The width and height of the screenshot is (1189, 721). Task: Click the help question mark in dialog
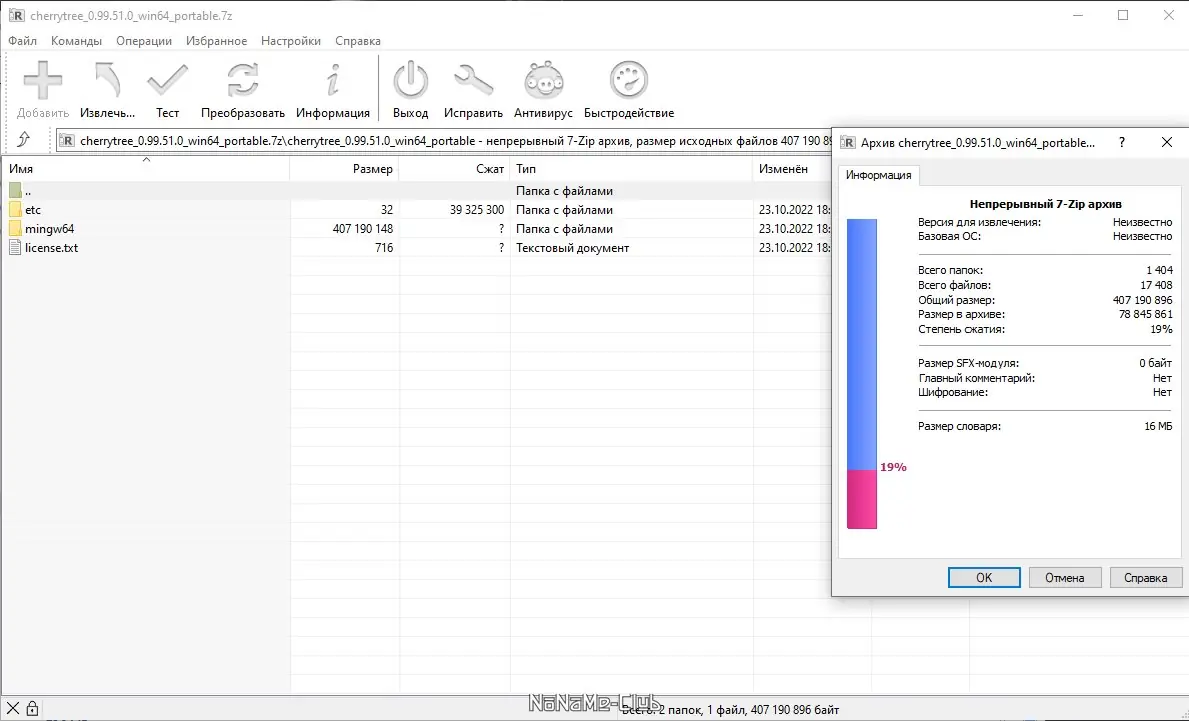point(1122,143)
